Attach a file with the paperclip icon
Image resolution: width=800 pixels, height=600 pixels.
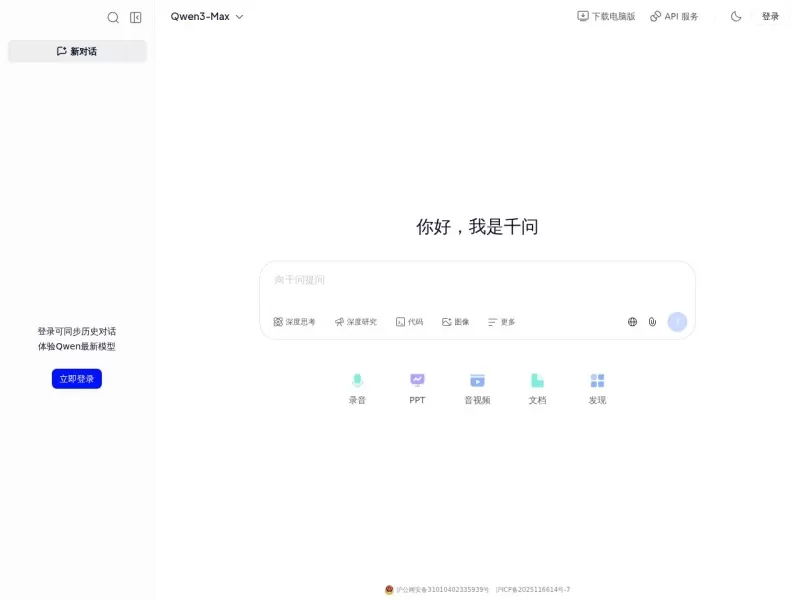coord(653,321)
